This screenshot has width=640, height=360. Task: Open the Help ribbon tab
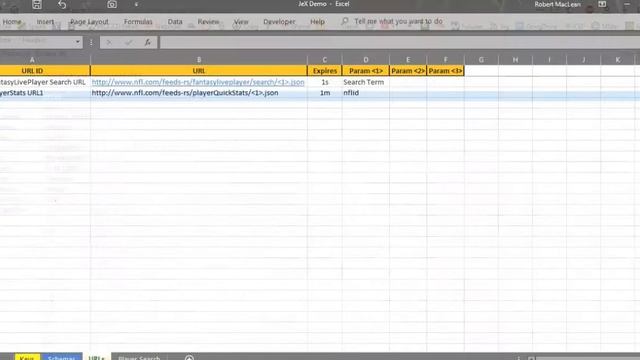point(317,22)
